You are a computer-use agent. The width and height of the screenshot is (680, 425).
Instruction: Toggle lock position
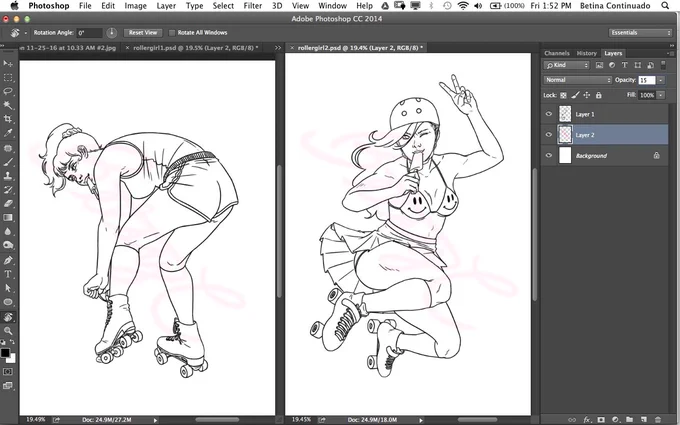587,95
